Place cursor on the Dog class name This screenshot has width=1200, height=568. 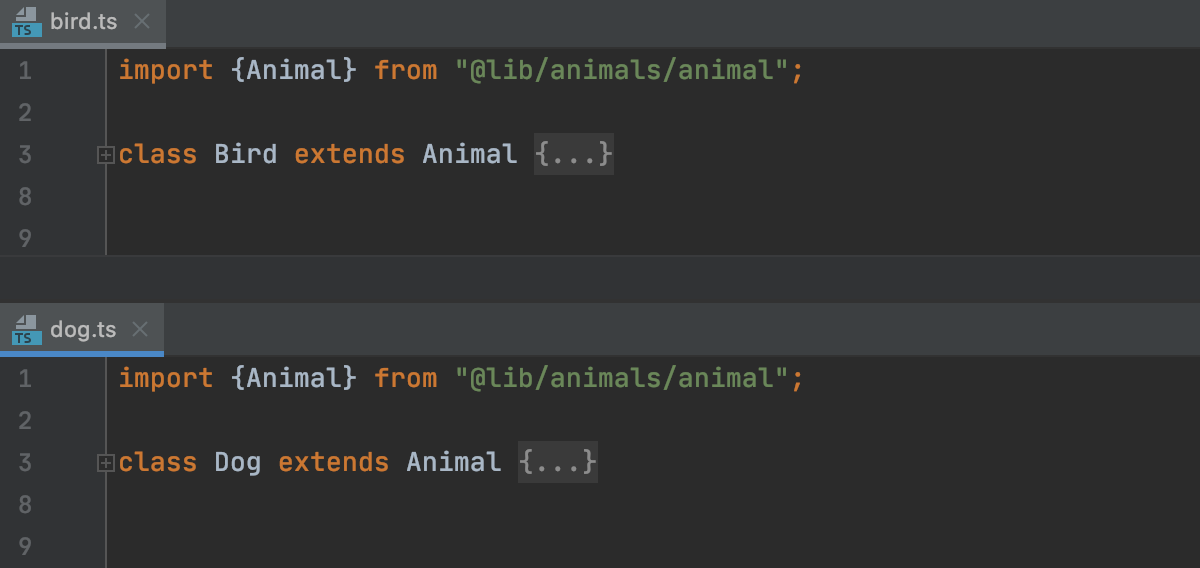[x=237, y=463]
